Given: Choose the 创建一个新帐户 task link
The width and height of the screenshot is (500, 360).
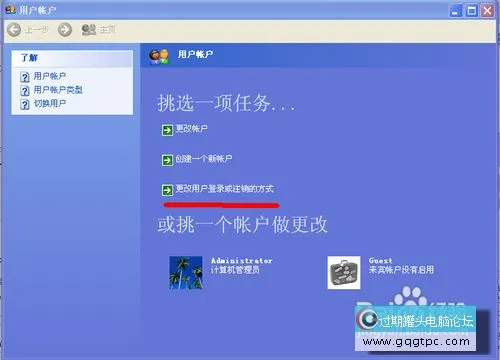Looking at the screenshot, I should 204,159.
